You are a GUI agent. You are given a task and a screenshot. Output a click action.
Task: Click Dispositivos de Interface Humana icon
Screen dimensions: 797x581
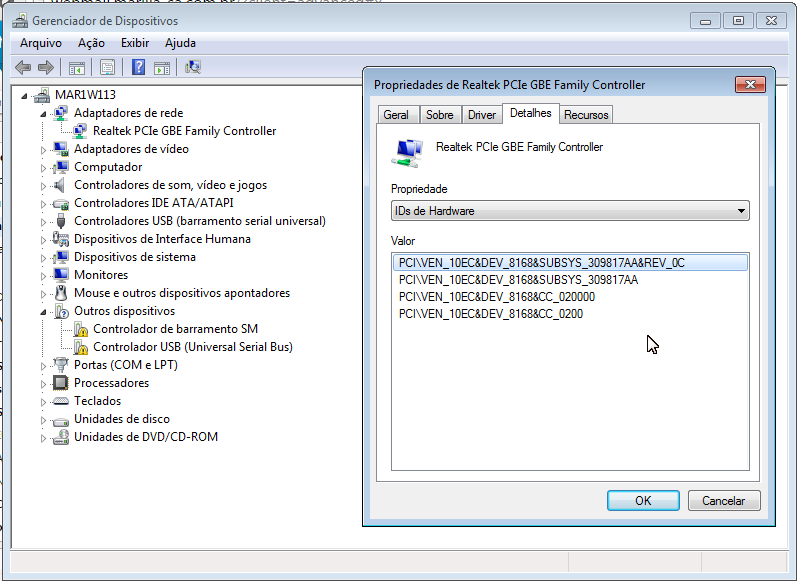pos(61,239)
